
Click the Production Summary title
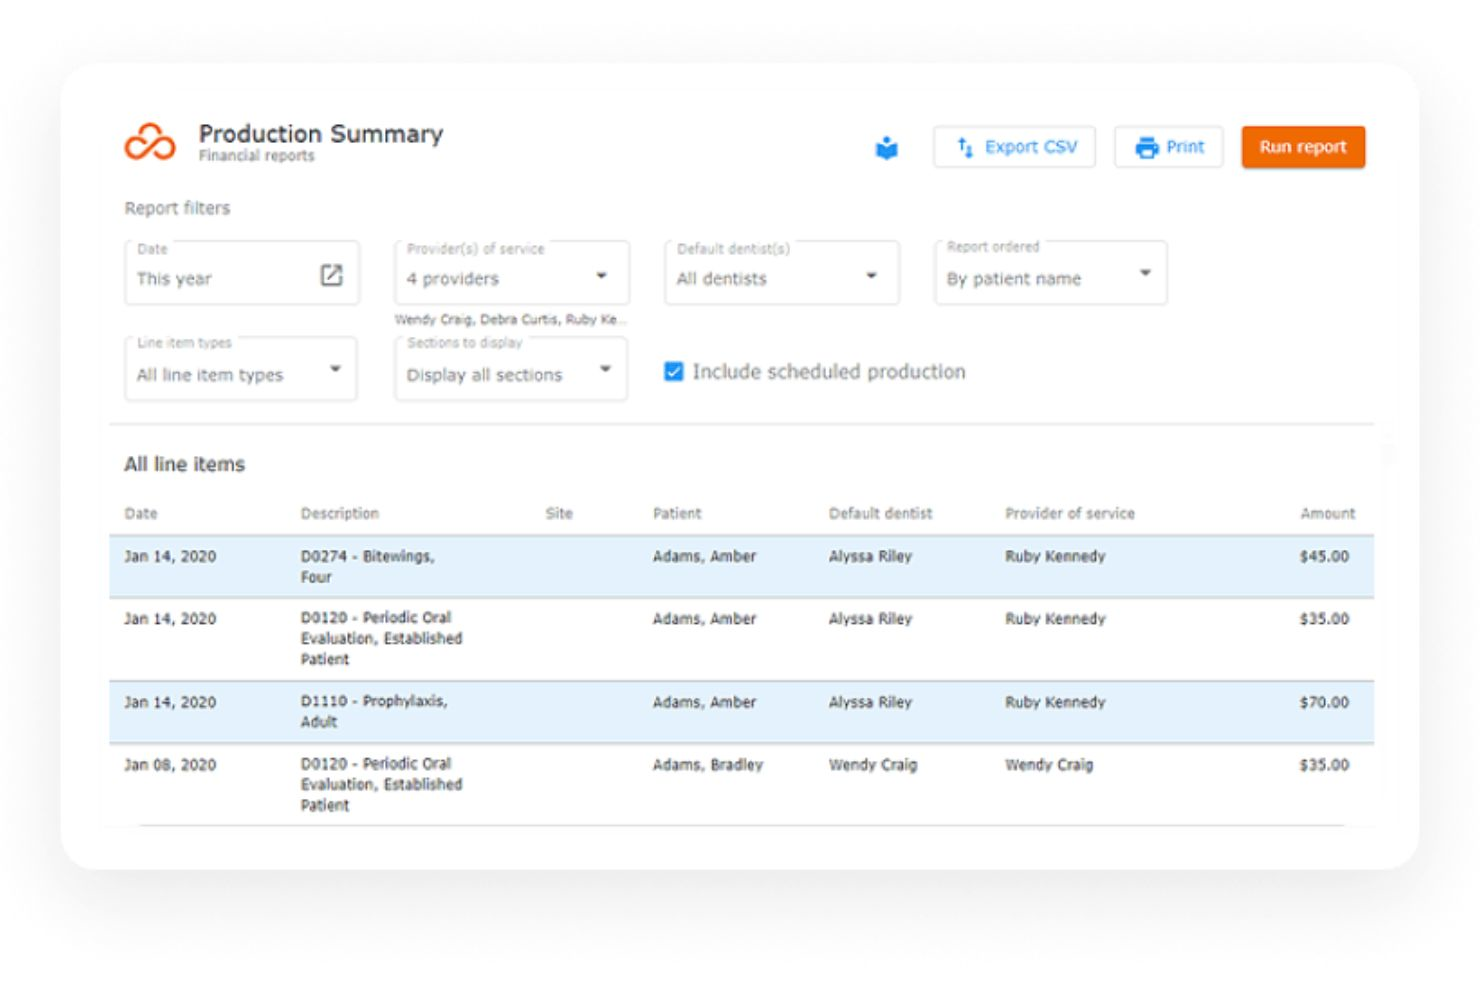(321, 133)
